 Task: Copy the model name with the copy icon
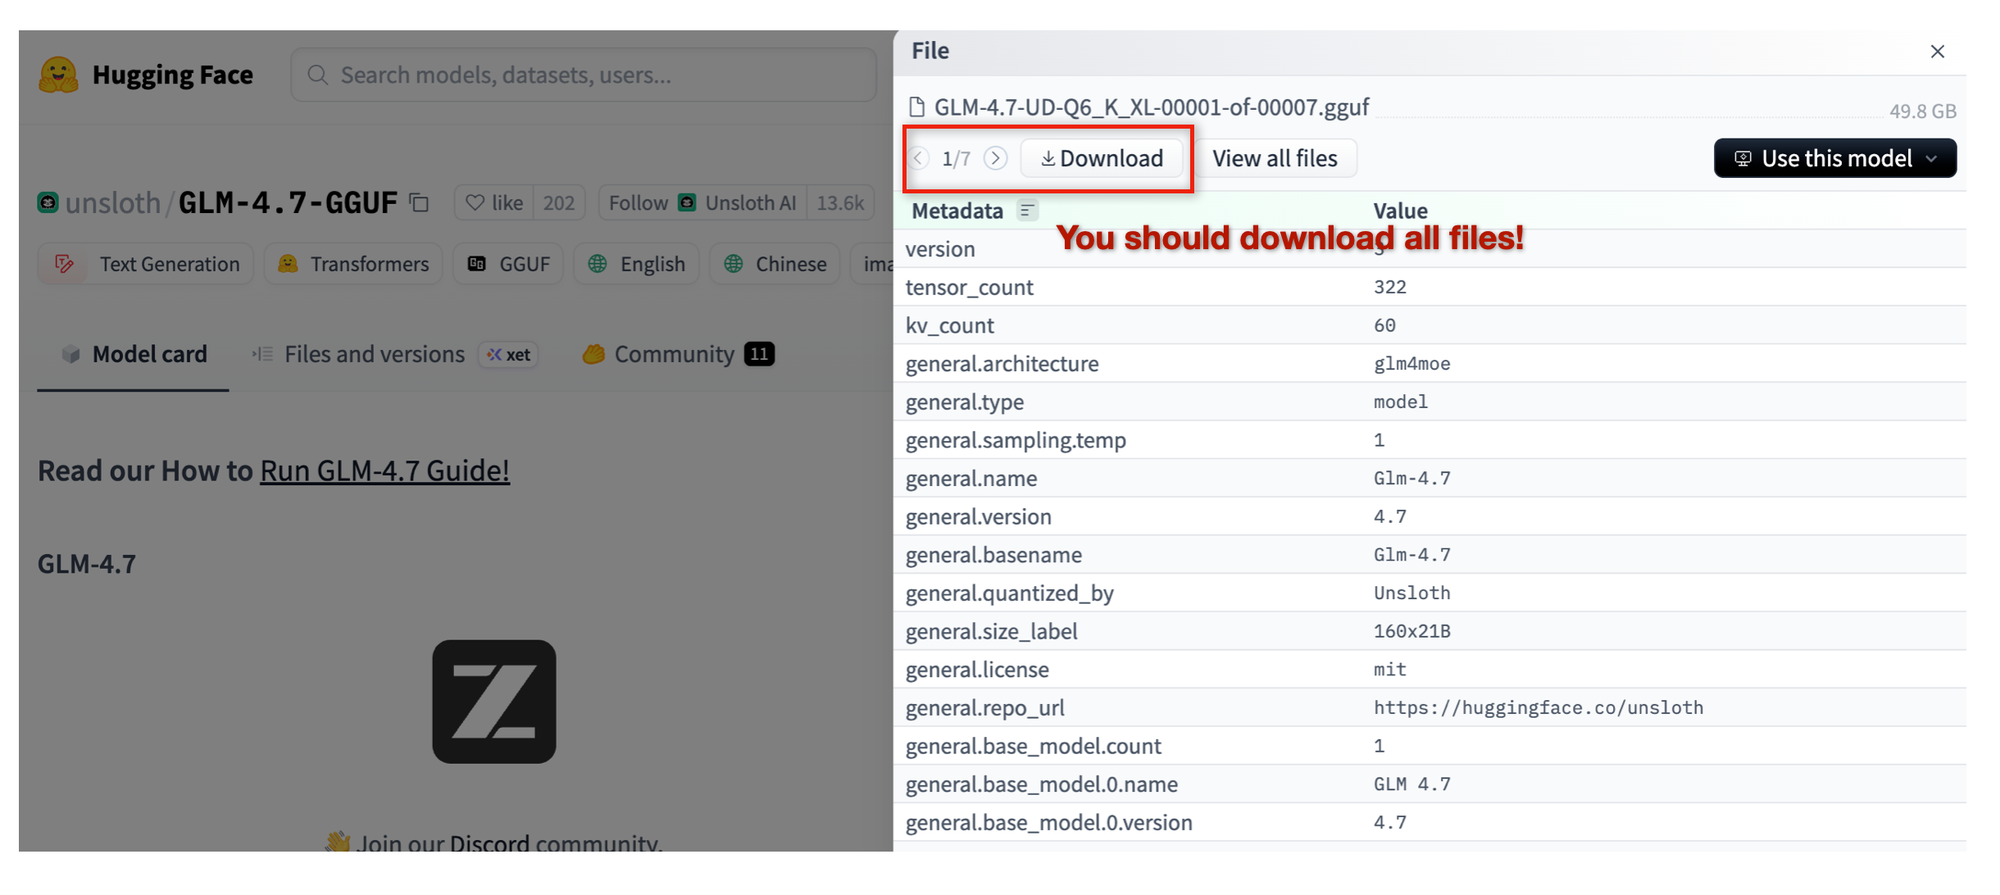click(x=419, y=203)
